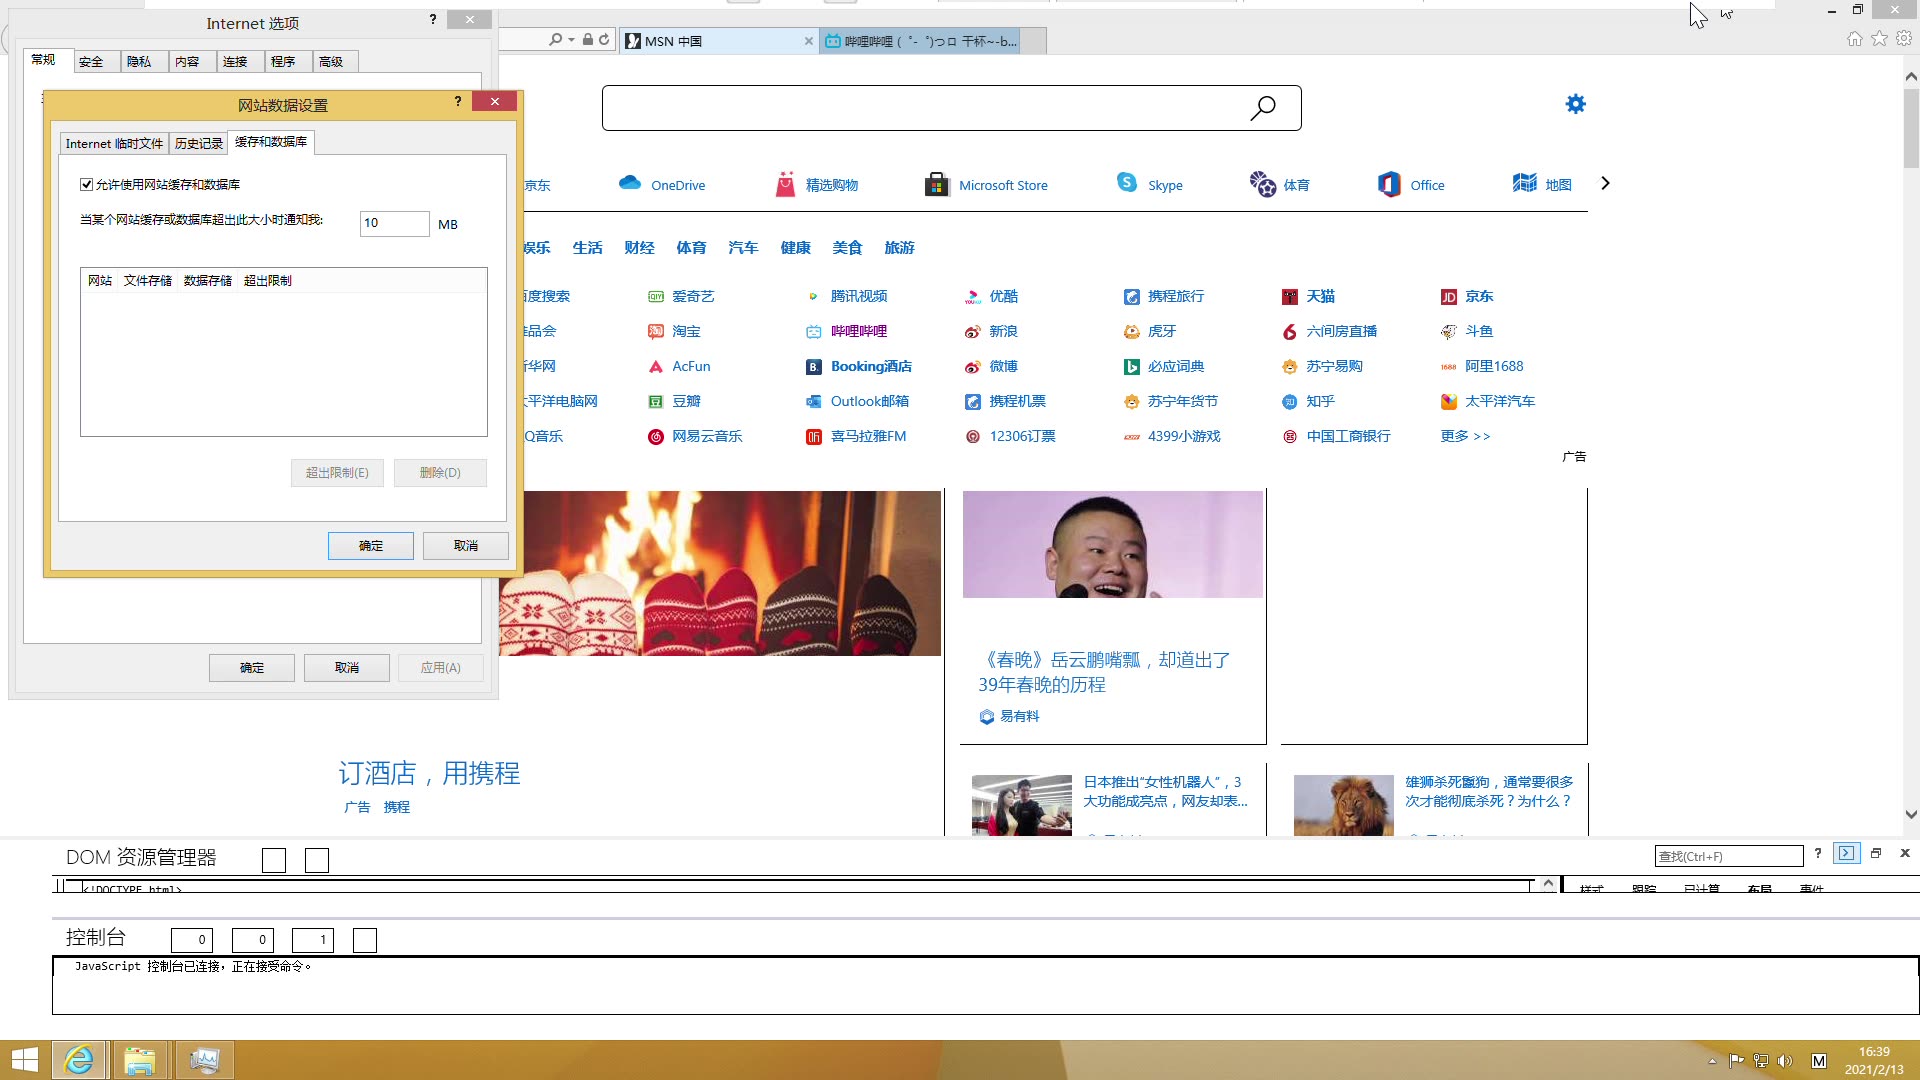The image size is (1920, 1080).
Task: Open the 更多>> link for additional sites
Action: coord(1466,436)
